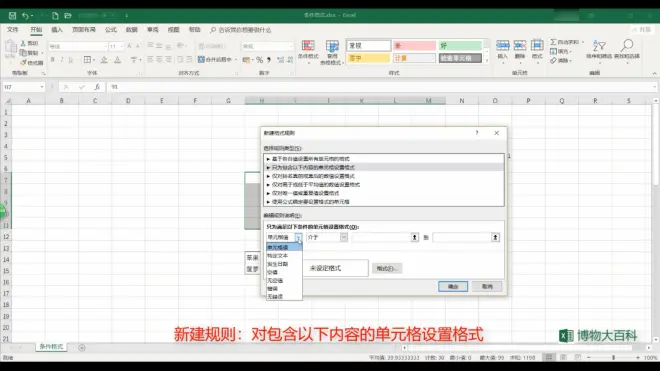Click the first value input field in dialog
The width and height of the screenshot is (660, 371).
[381, 238]
